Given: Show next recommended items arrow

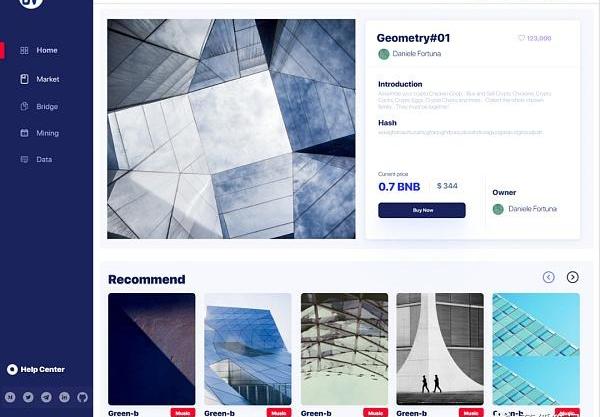Looking at the screenshot, I should 572,277.
